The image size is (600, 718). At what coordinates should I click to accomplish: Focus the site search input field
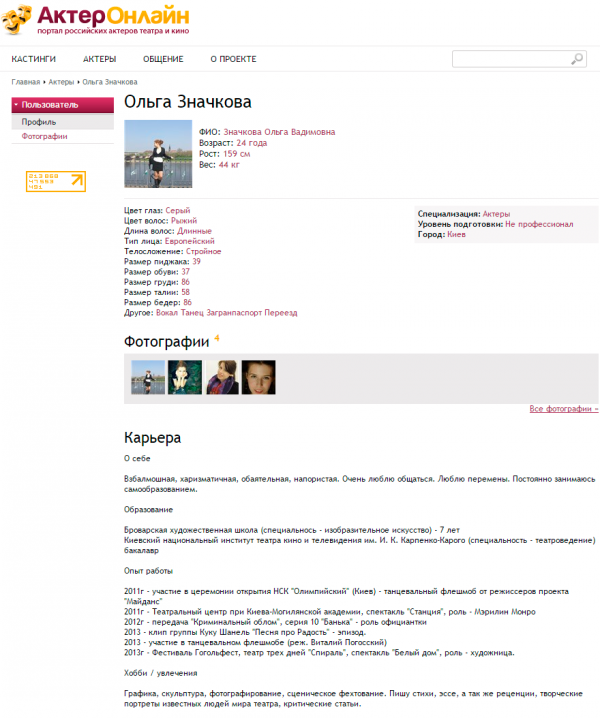click(510, 59)
